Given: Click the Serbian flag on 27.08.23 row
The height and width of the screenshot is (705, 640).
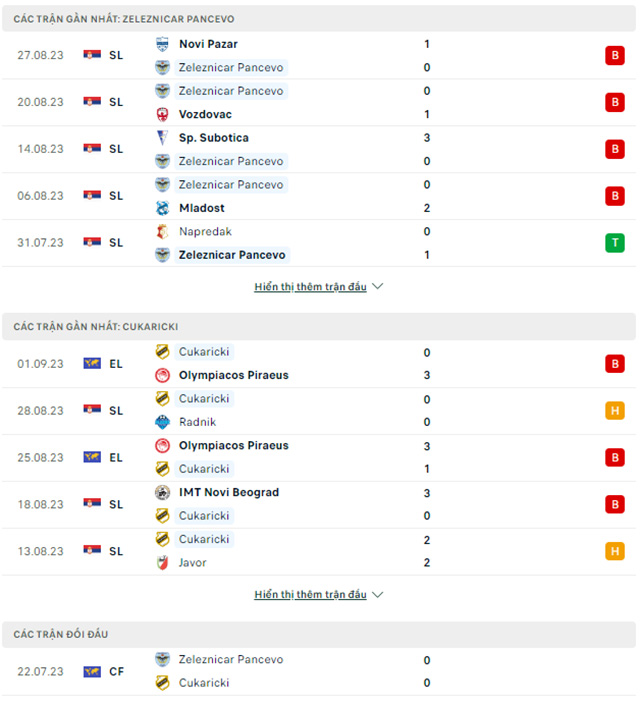Looking at the screenshot, I should click(92, 56).
